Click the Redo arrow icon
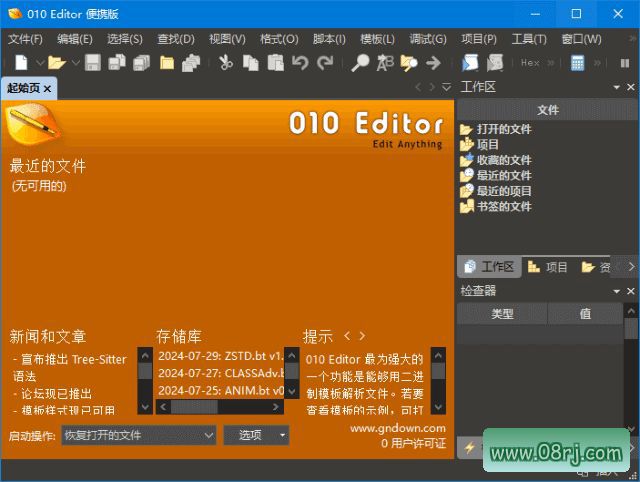Image resolution: width=640 pixels, height=482 pixels. click(325, 63)
